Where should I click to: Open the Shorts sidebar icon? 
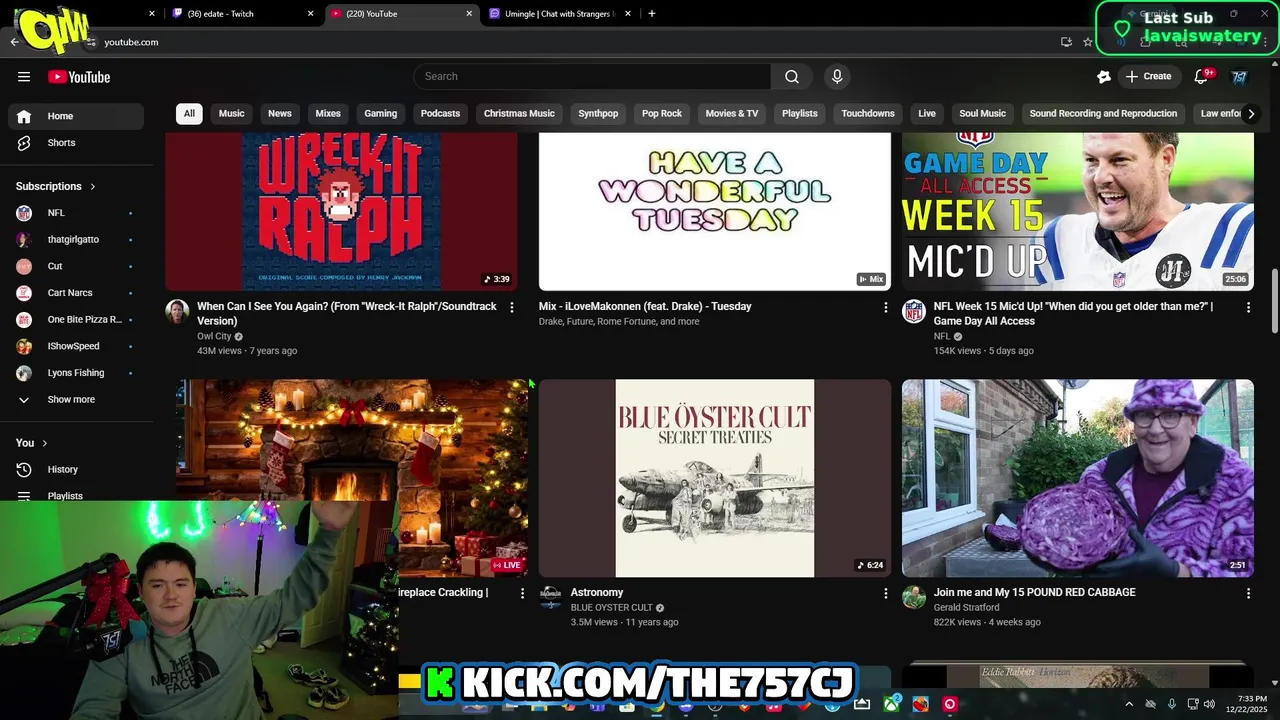24,143
